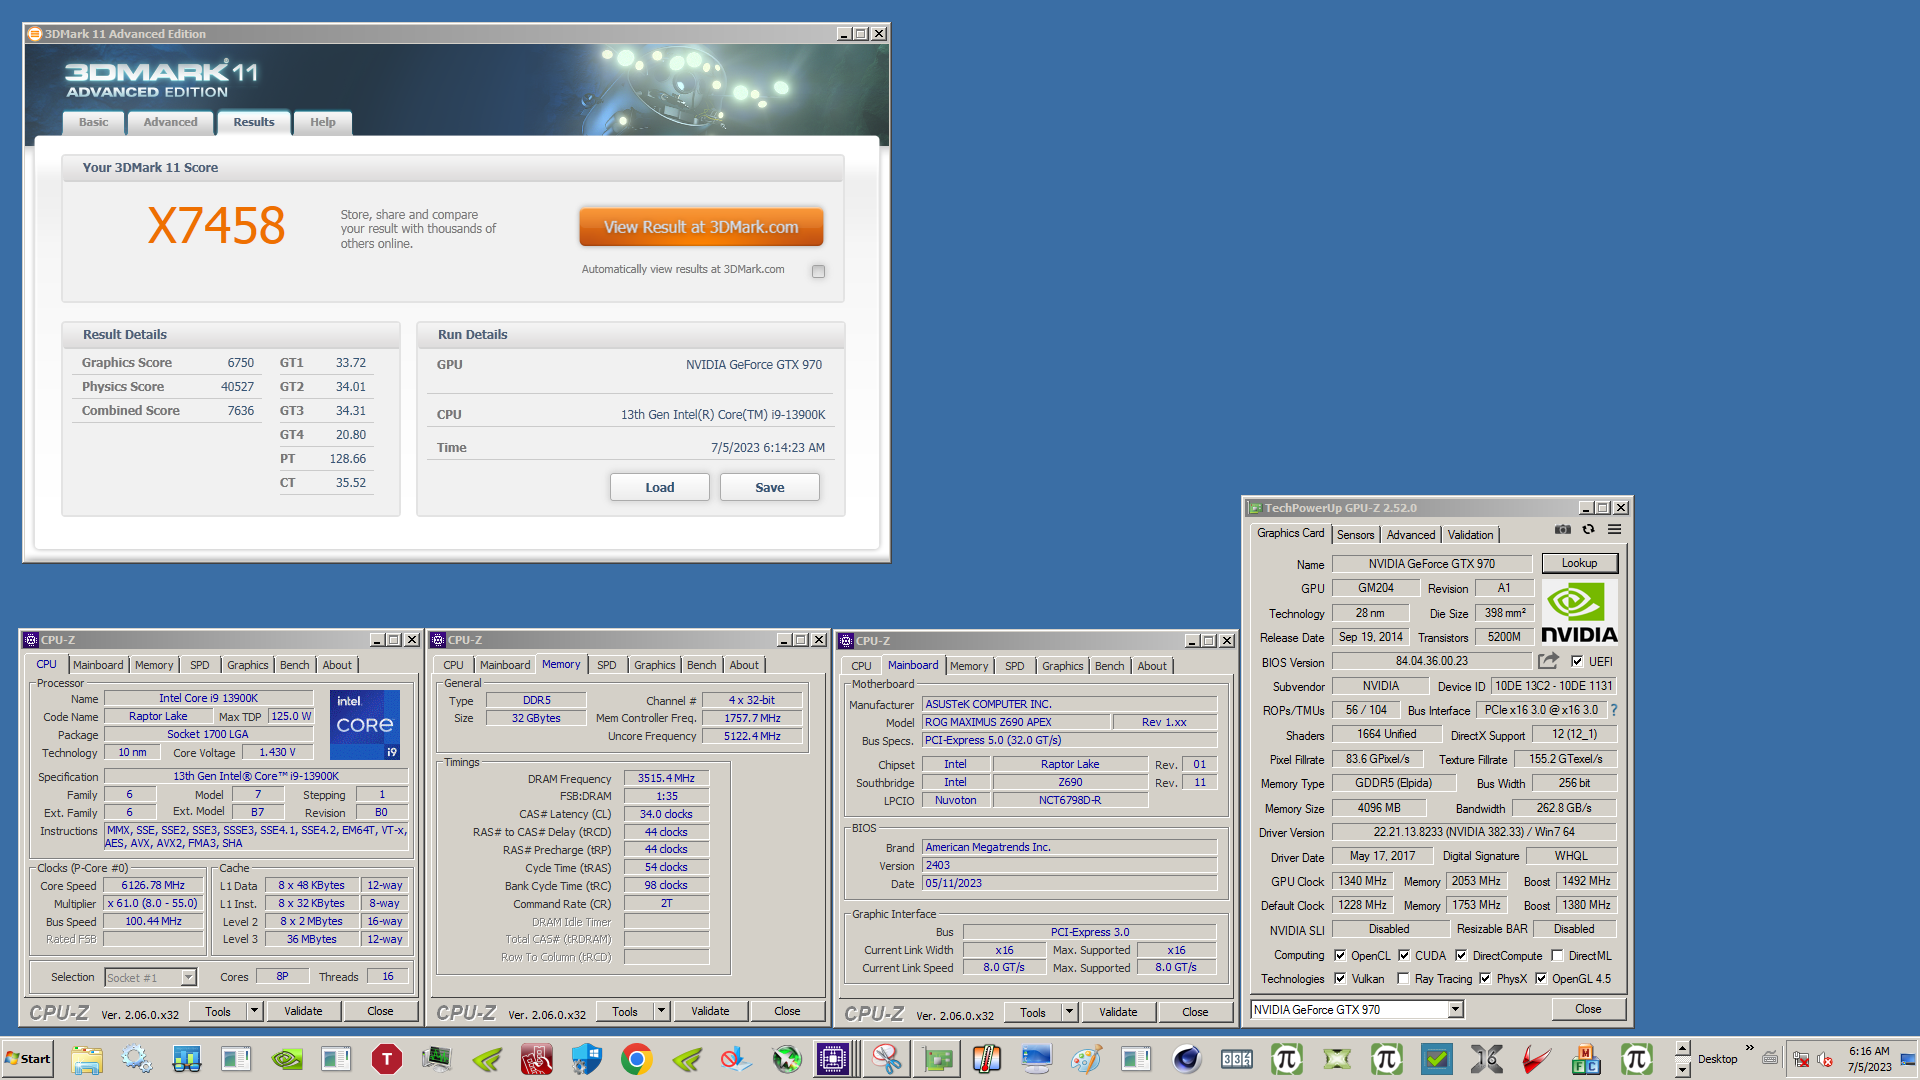Click the GPU-Z refresh icon
The image size is (1920, 1080).
[1588, 530]
